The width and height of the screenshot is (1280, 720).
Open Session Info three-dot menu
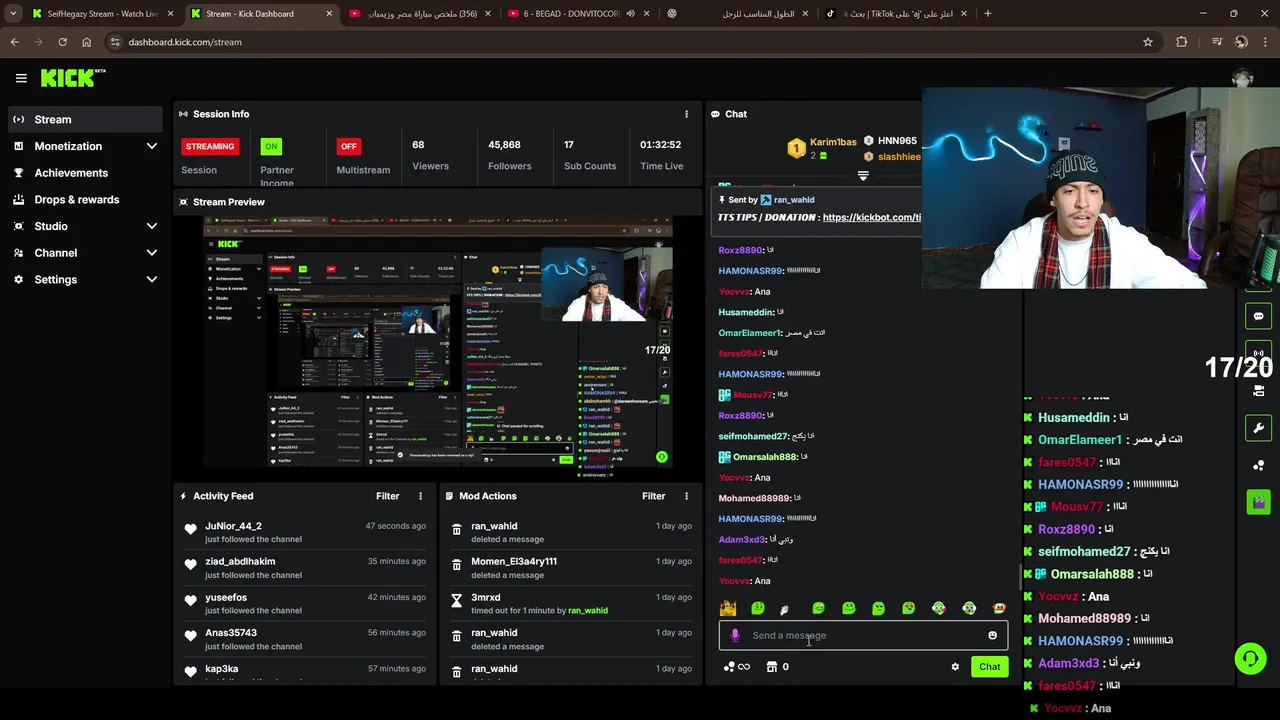686,114
